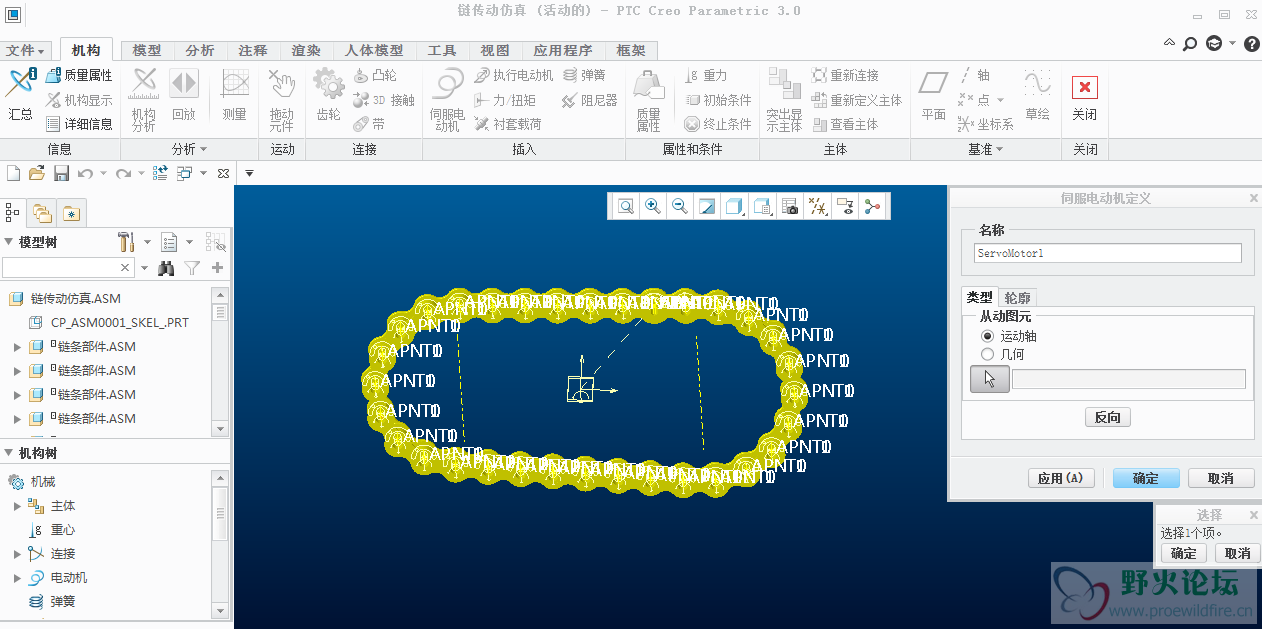Open 质量属性 mass properties in properties group
Image resolution: width=1262 pixels, height=629 pixels.
pos(648,100)
